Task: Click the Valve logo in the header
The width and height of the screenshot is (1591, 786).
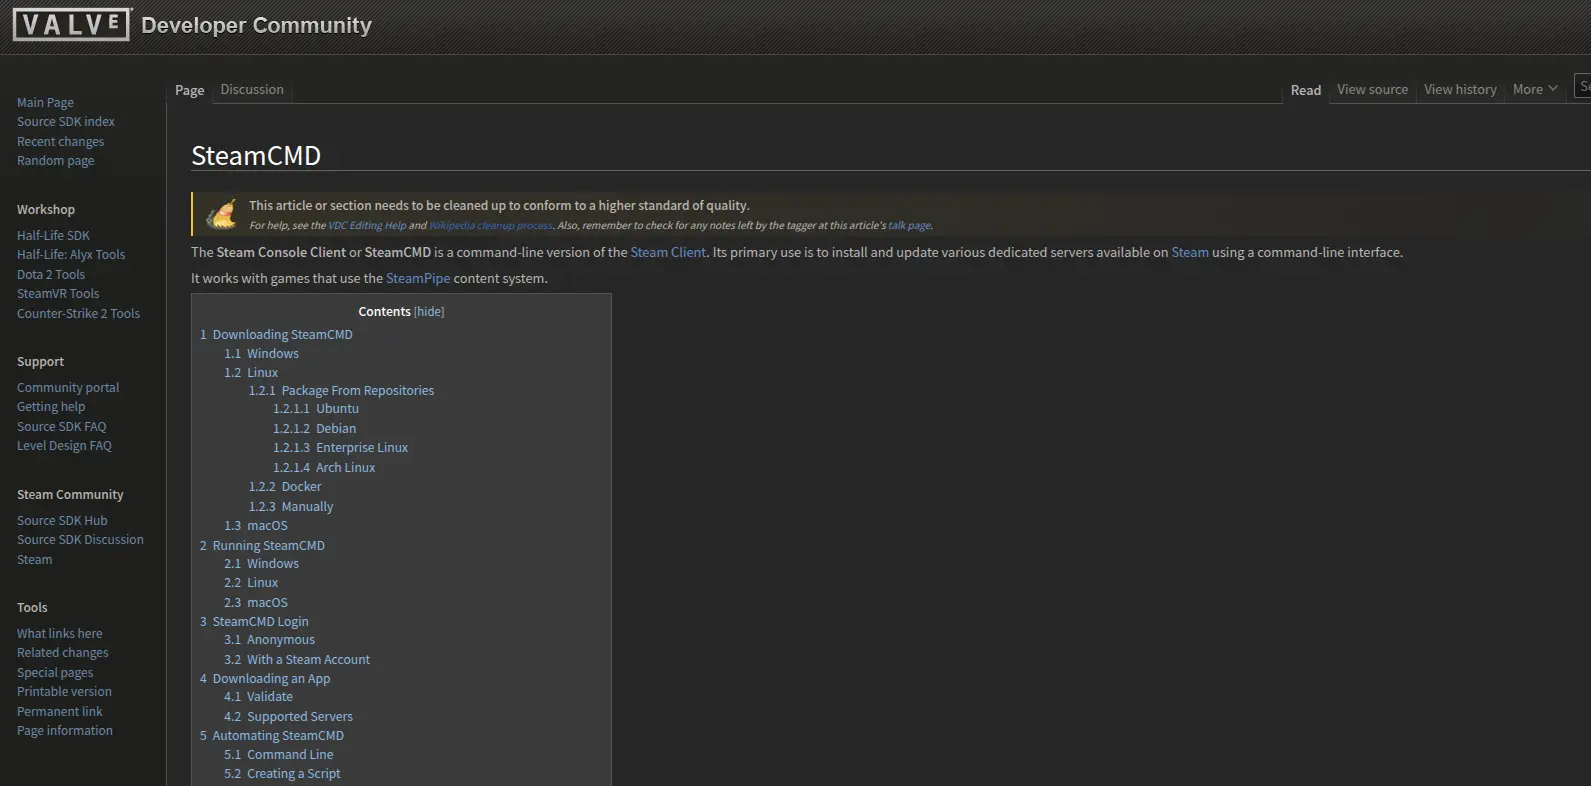Action: [71, 25]
